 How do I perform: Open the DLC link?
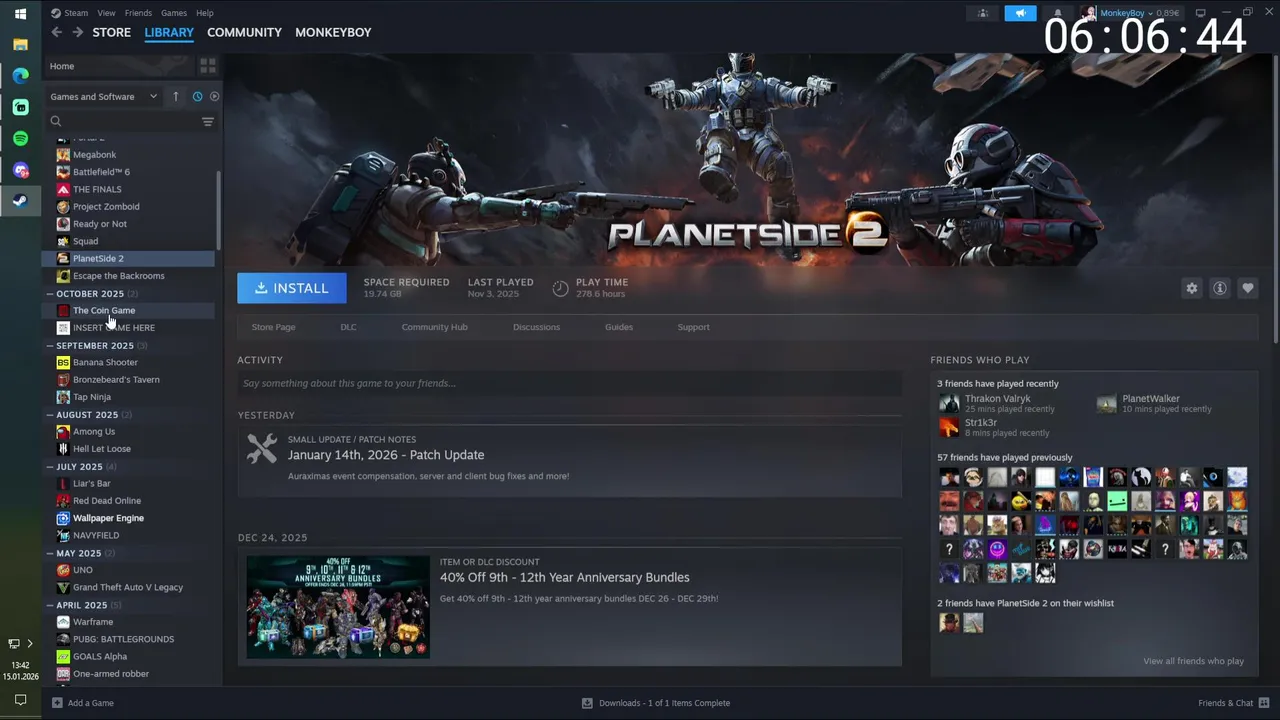348,327
